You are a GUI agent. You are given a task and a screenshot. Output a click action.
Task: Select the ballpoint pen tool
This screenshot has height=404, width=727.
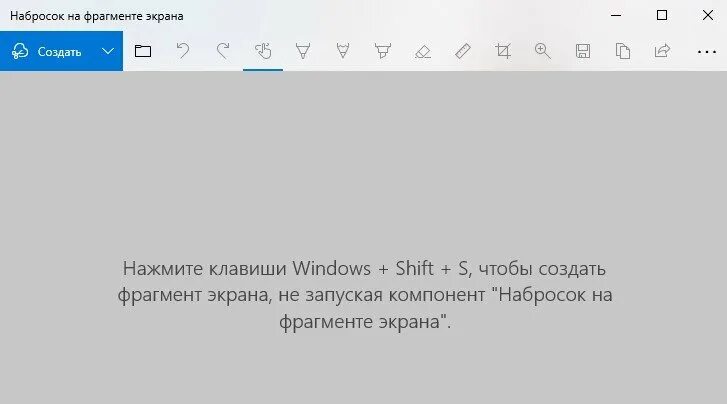(x=303, y=51)
